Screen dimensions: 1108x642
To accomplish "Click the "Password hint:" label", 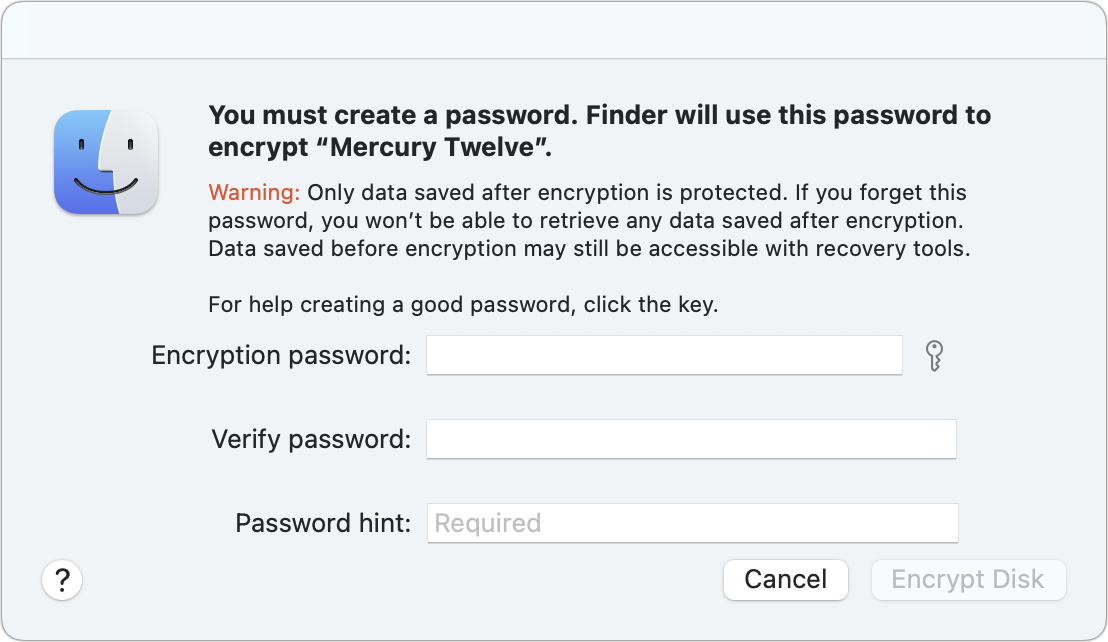I will tap(323, 523).
